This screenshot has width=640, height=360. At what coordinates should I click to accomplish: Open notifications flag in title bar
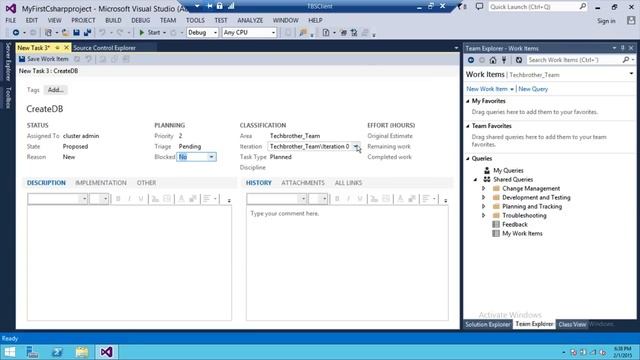461,7
